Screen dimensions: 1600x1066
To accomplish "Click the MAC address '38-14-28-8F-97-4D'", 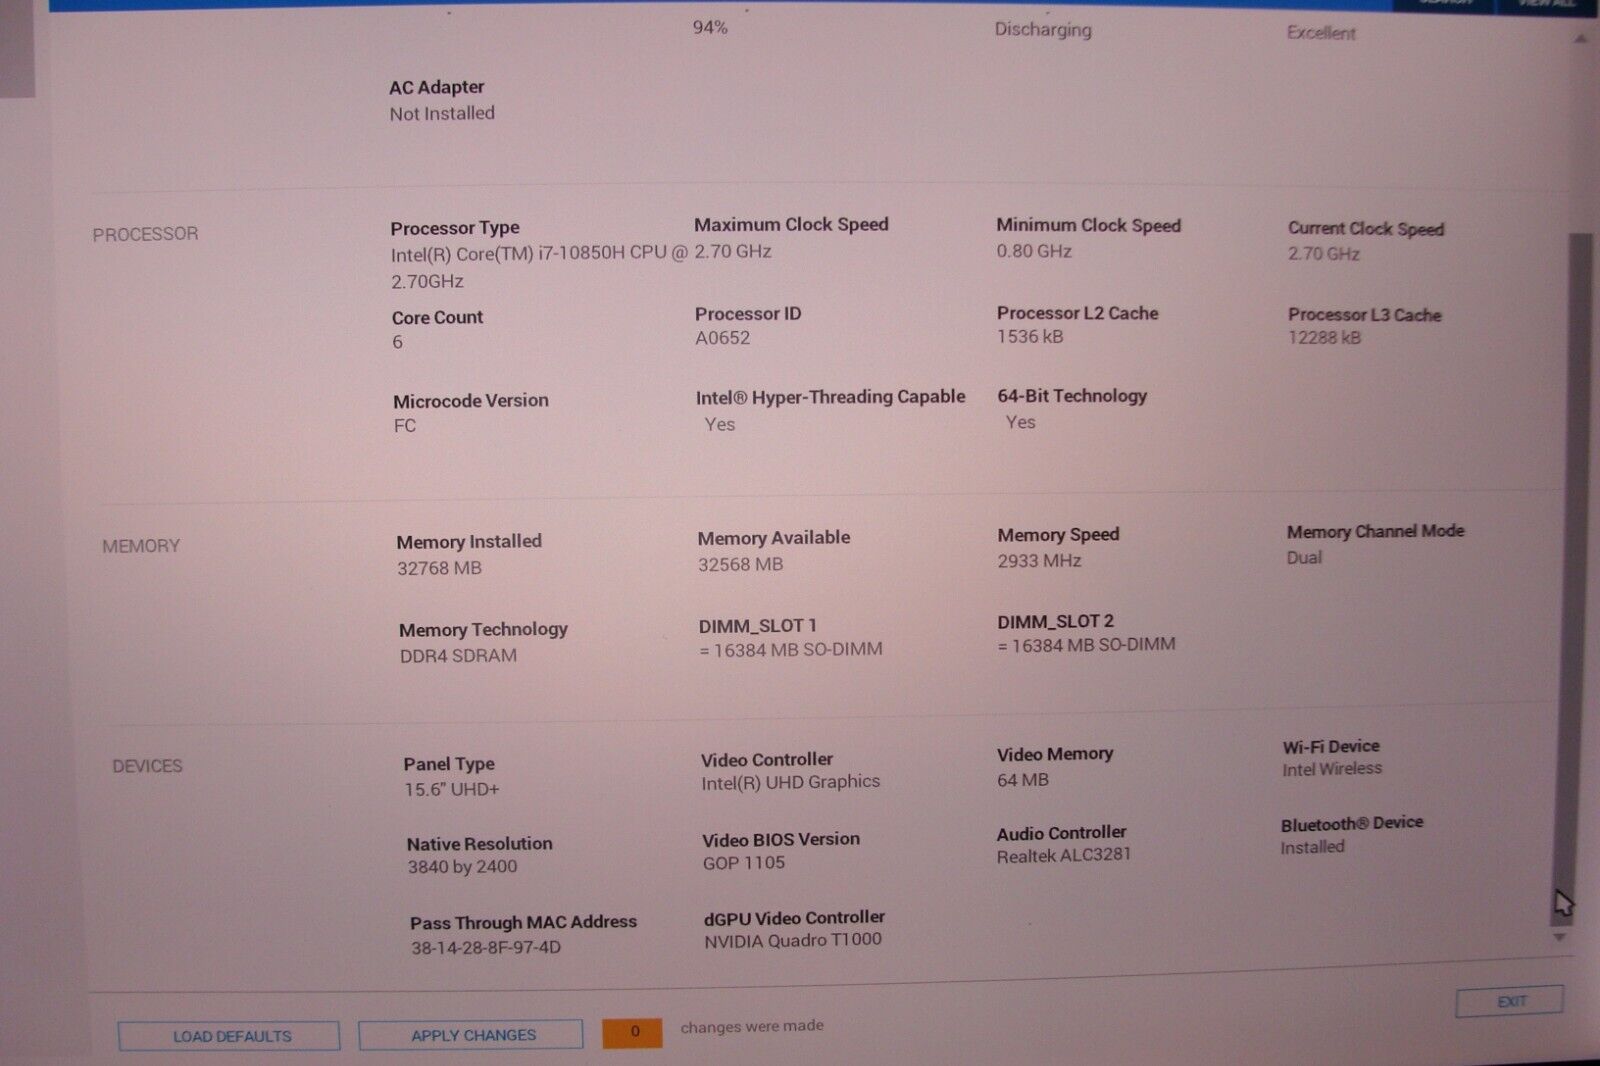I will [485, 948].
